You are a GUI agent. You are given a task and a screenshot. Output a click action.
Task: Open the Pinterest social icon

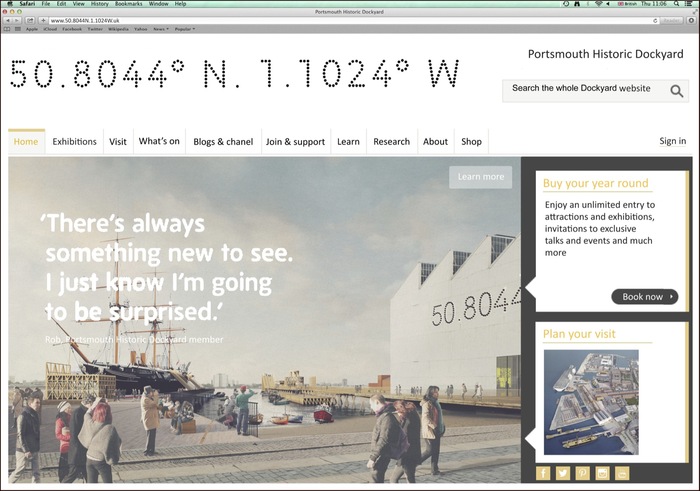583,473
